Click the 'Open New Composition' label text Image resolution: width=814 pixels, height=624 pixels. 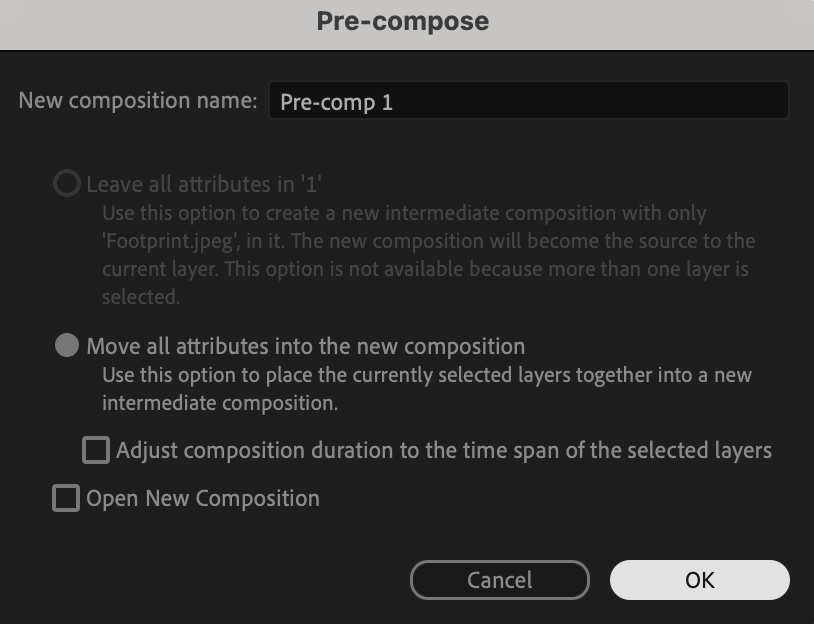[x=203, y=498]
